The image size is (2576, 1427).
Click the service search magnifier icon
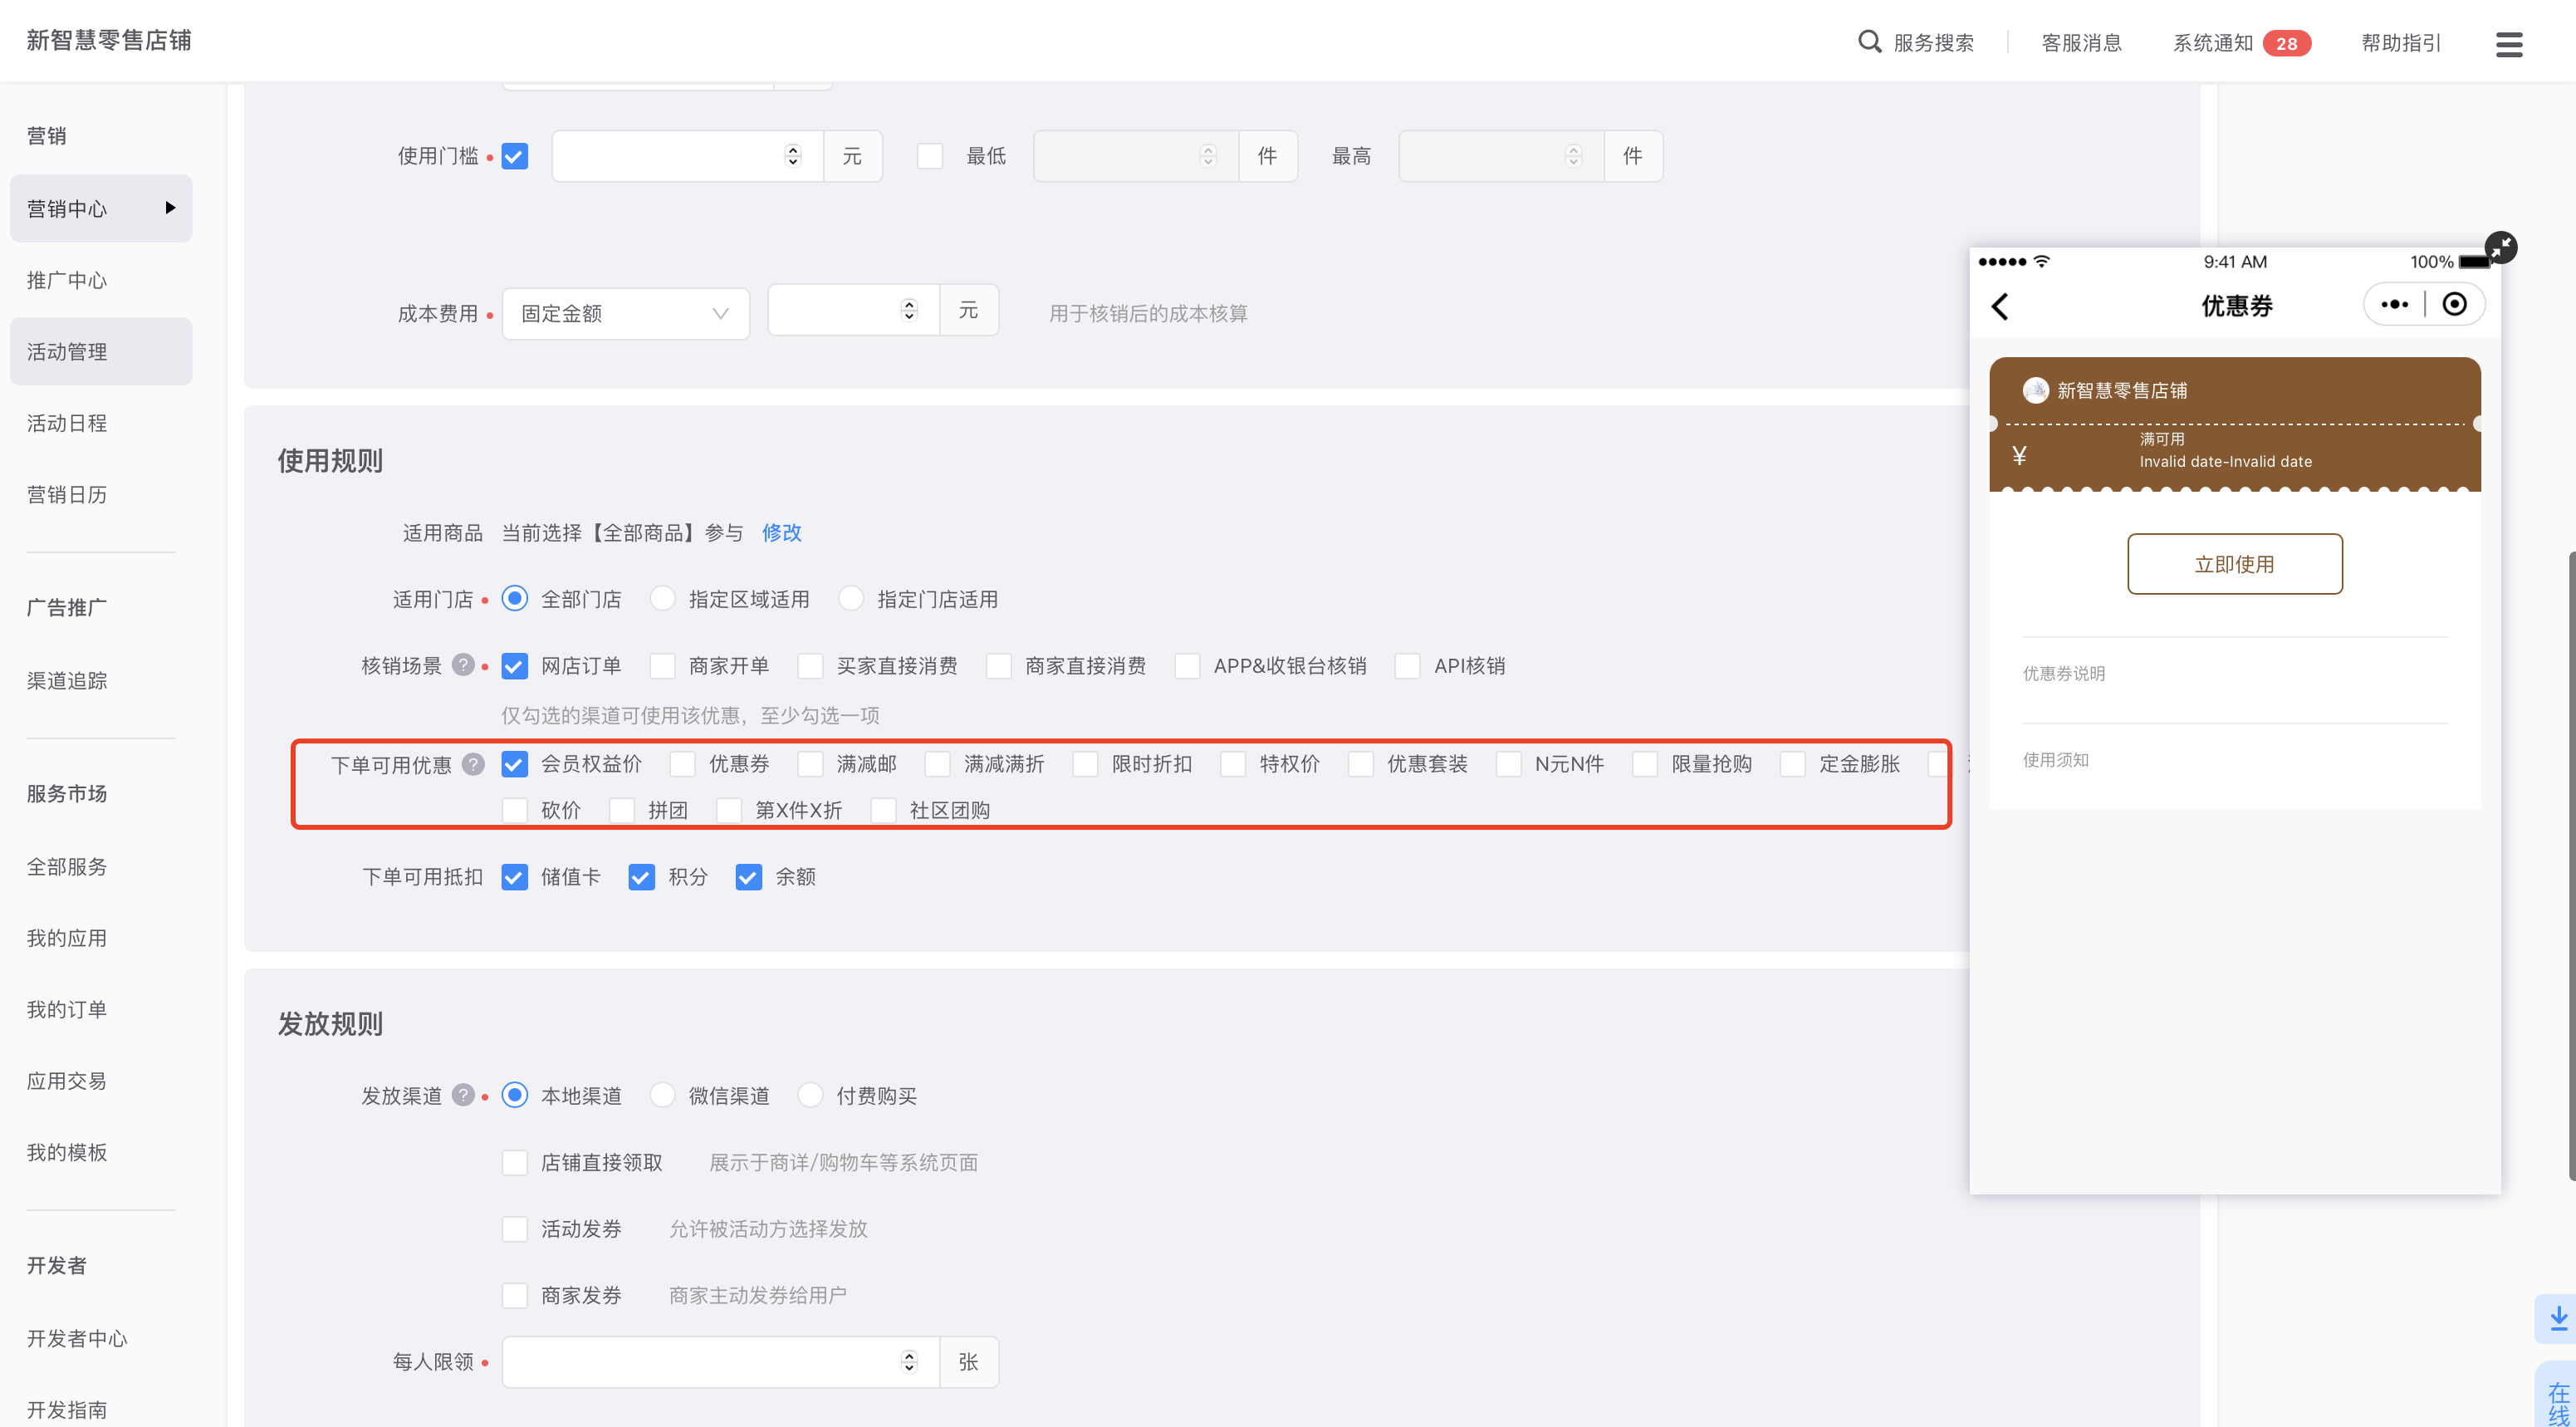pos(1869,42)
